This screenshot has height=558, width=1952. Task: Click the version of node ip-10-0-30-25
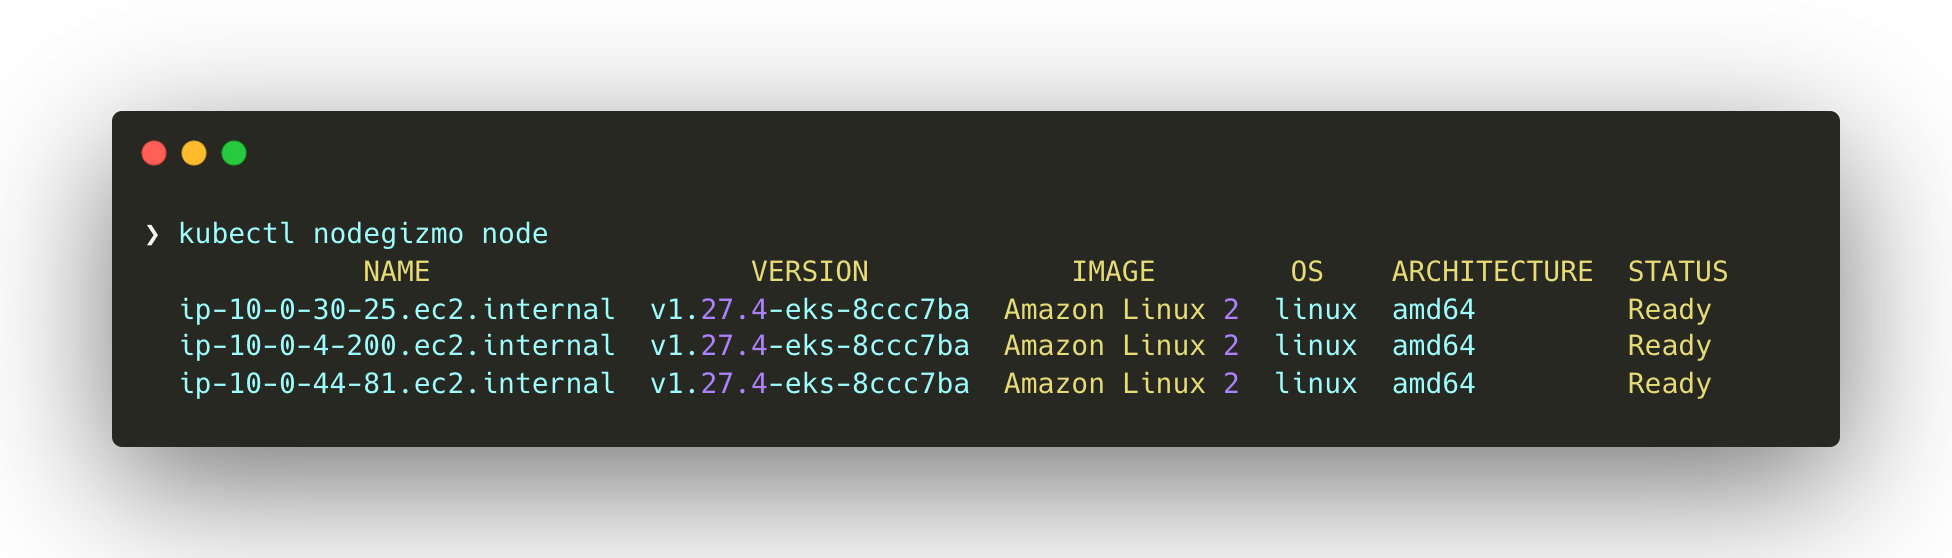809,310
